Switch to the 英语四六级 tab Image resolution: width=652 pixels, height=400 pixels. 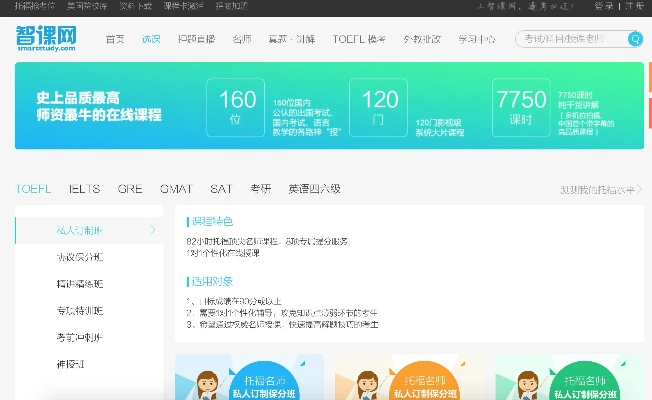click(314, 189)
